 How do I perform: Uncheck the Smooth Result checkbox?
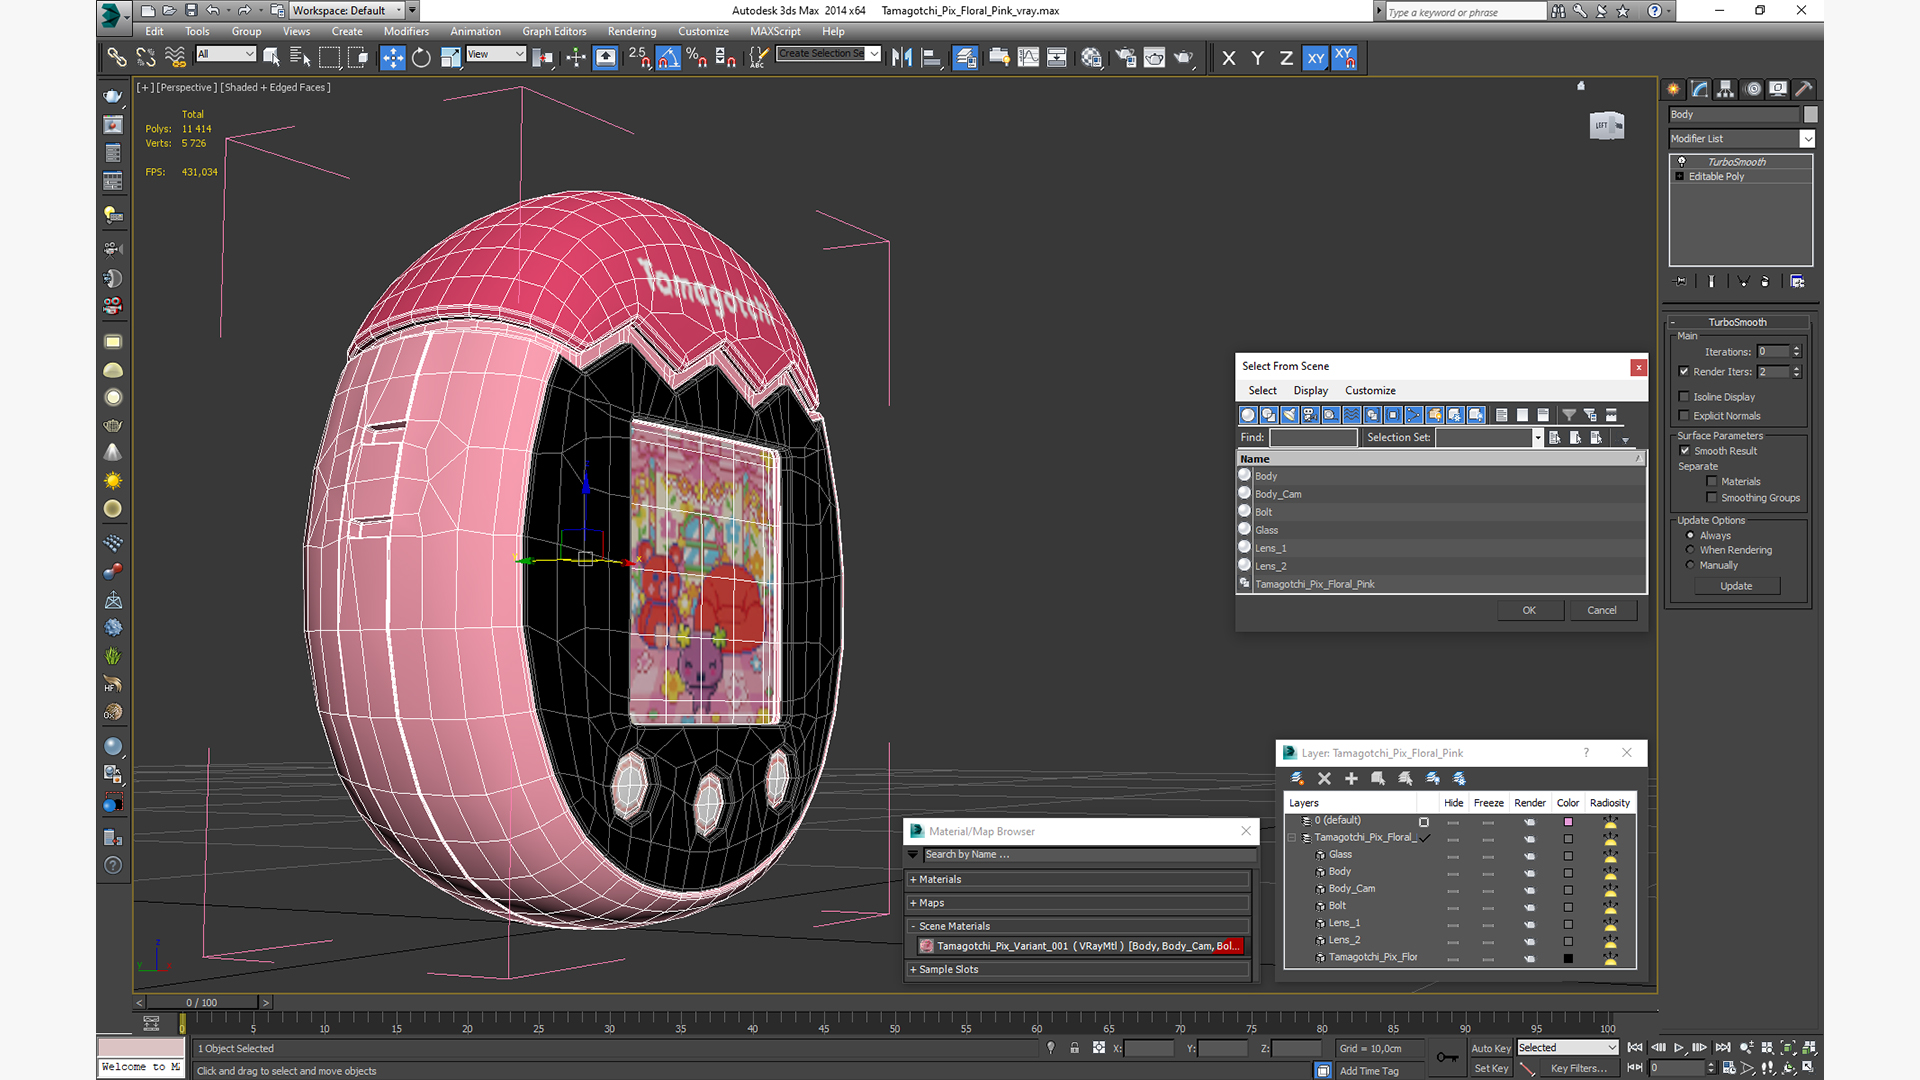[x=1684, y=451]
